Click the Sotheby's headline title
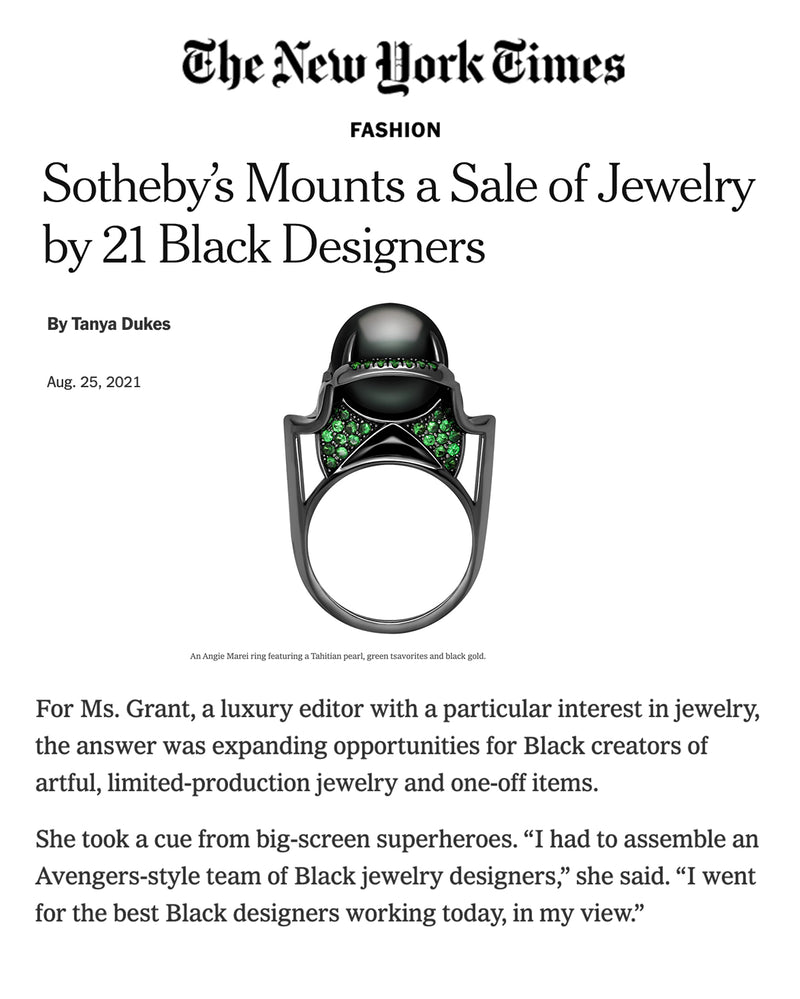This screenshot has height=999, width=800. pyautogui.click(x=398, y=217)
